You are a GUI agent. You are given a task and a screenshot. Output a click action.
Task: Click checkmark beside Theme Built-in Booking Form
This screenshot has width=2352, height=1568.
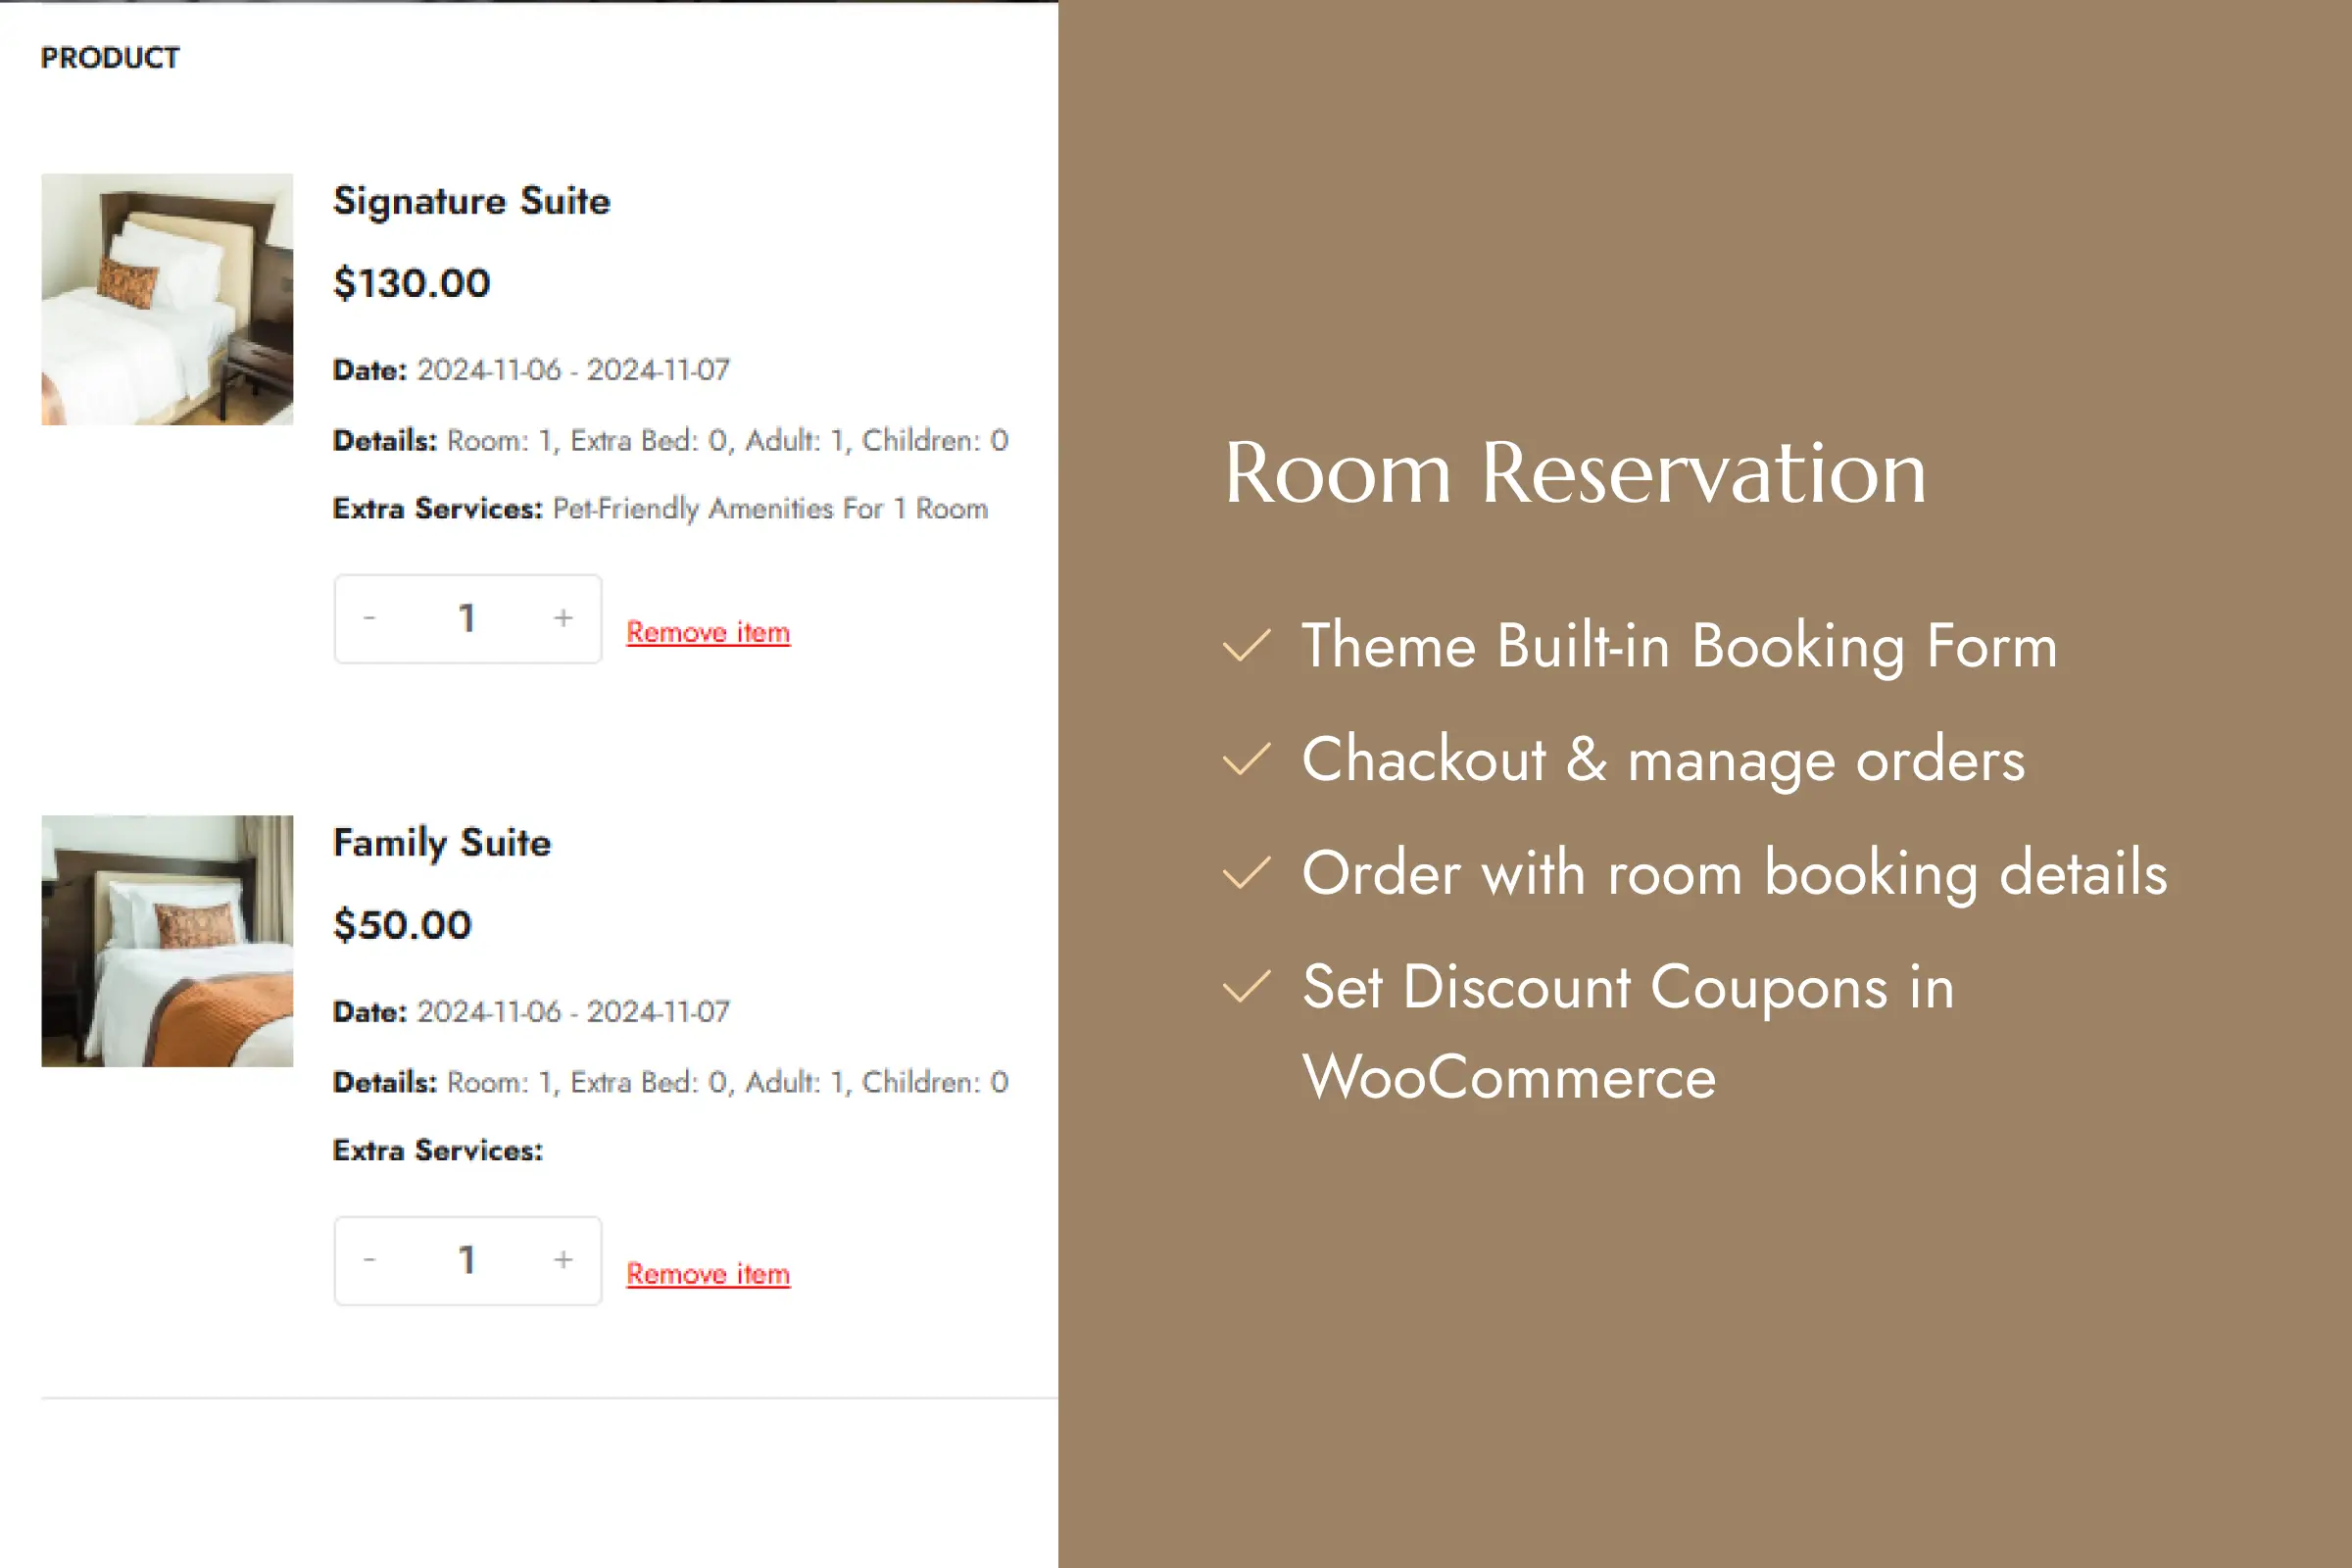click(1247, 646)
